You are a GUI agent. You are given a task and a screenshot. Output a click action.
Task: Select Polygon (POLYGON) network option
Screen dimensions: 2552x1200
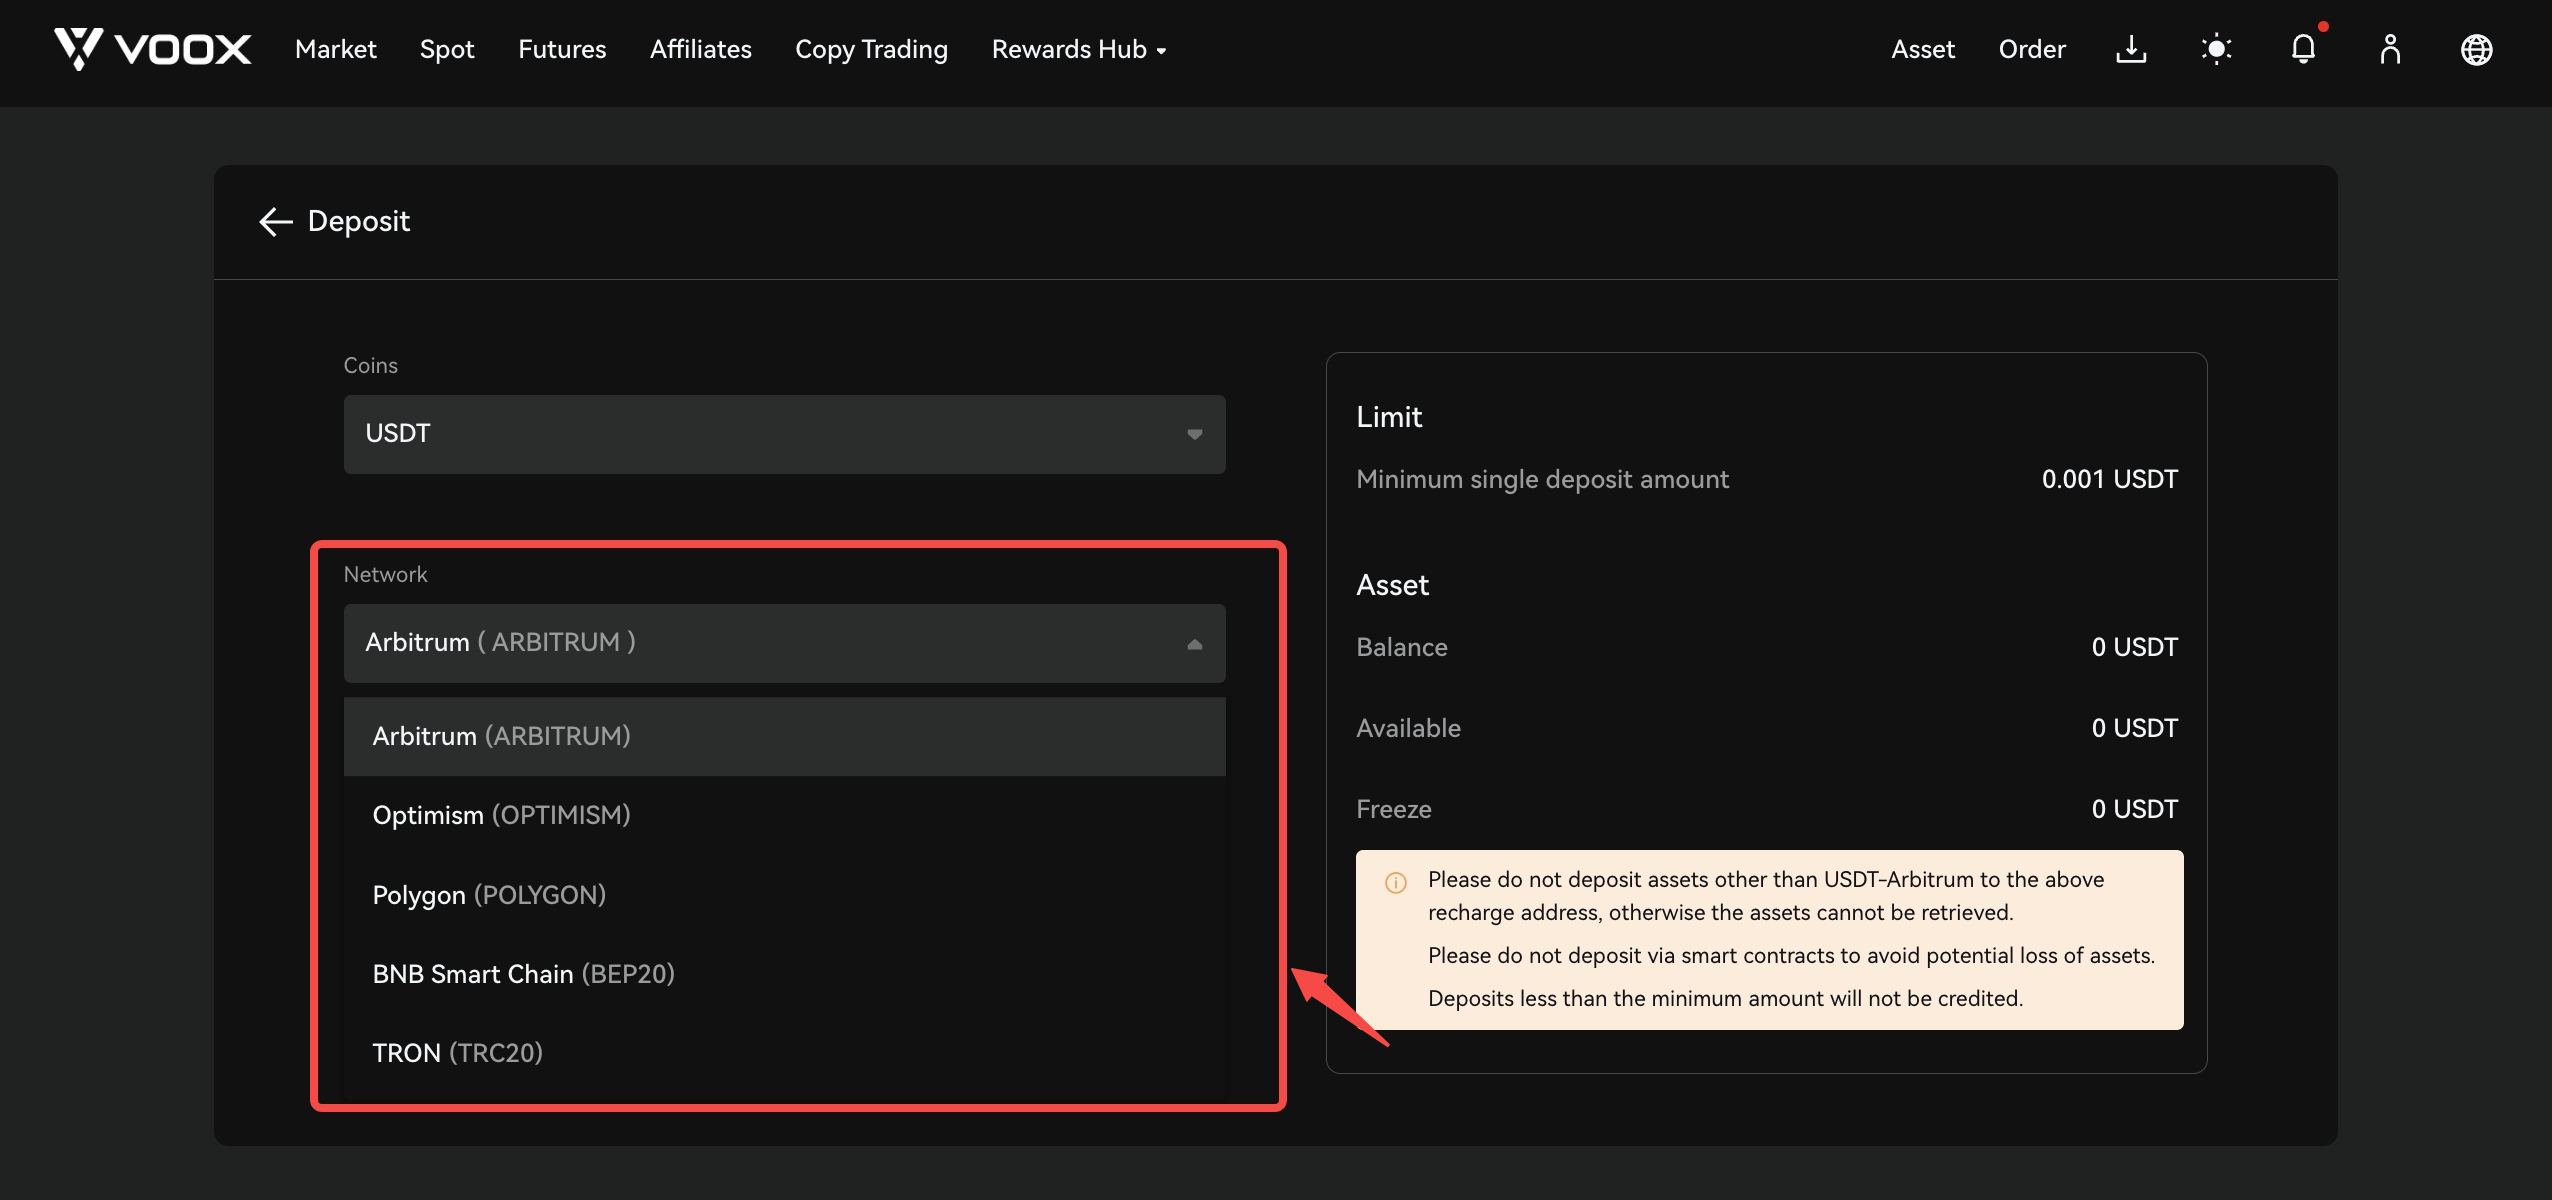pyautogui.click(x=784, y=895)
